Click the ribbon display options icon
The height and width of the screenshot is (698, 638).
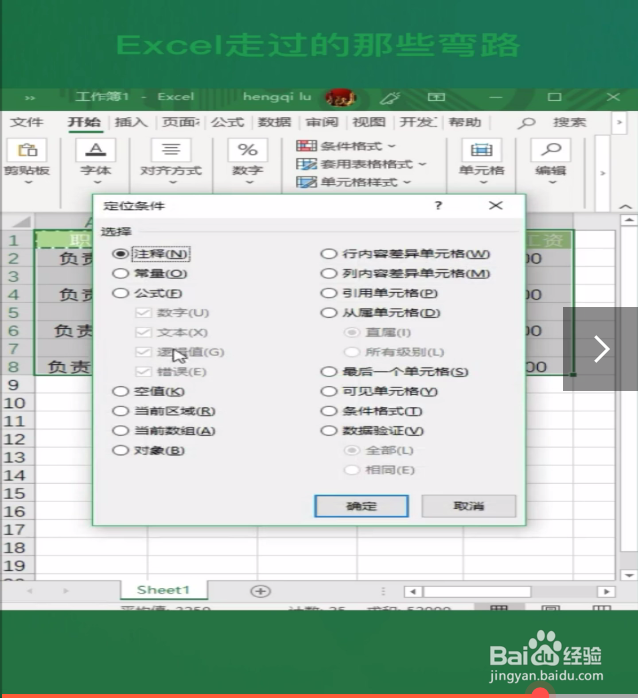(436, 97)
